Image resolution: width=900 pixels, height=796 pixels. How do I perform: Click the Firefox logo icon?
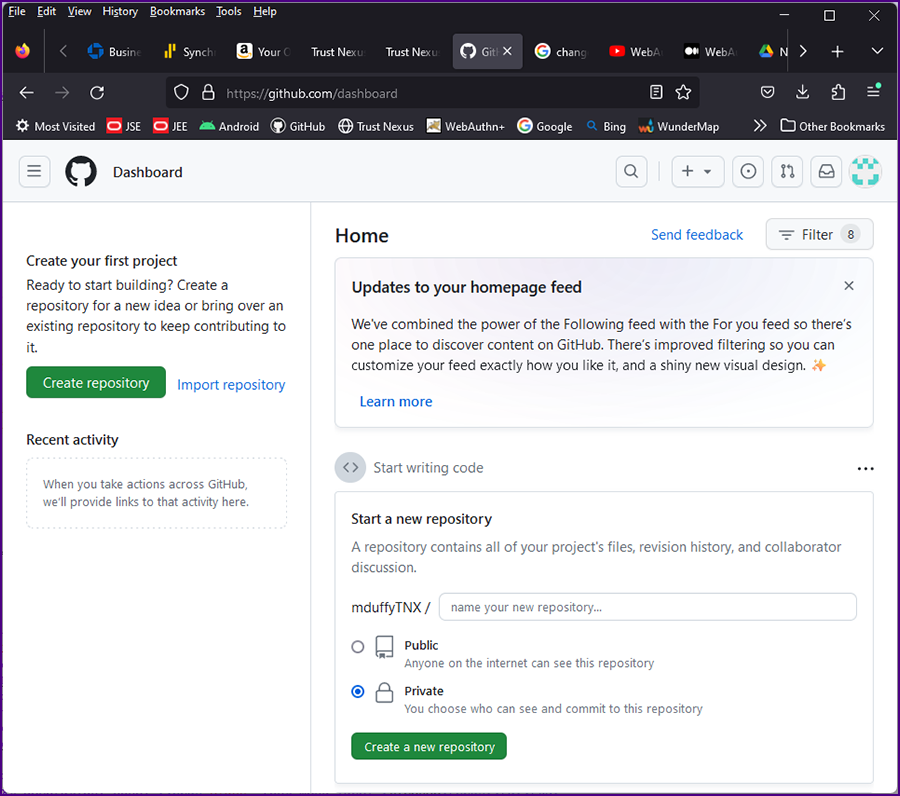pyautogui.click(x=22, y=51)
